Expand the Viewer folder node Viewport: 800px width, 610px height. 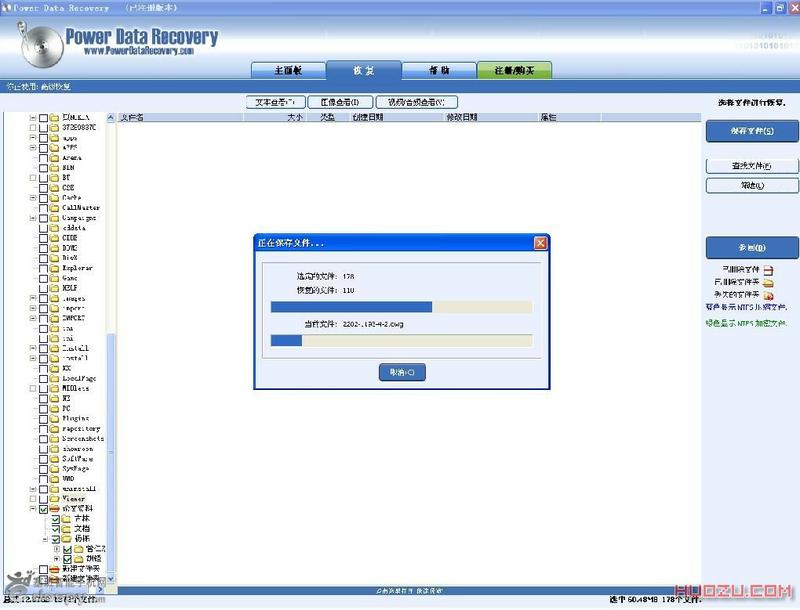[33, 499]
